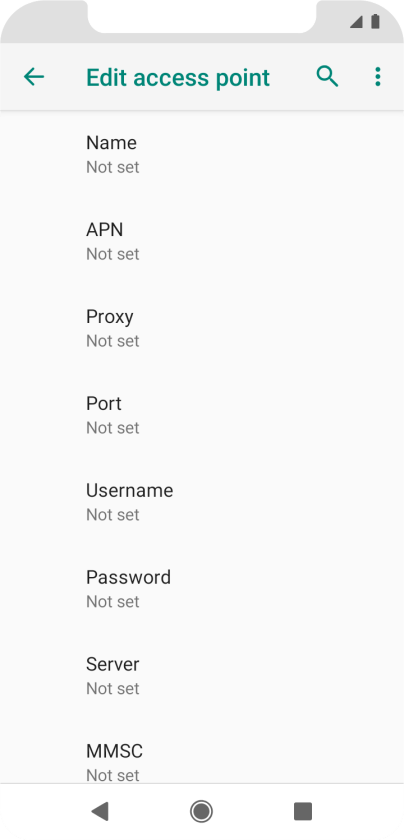Open the Port setting
The height and width of the screenshot is (840, 404).
pos(202,415)
